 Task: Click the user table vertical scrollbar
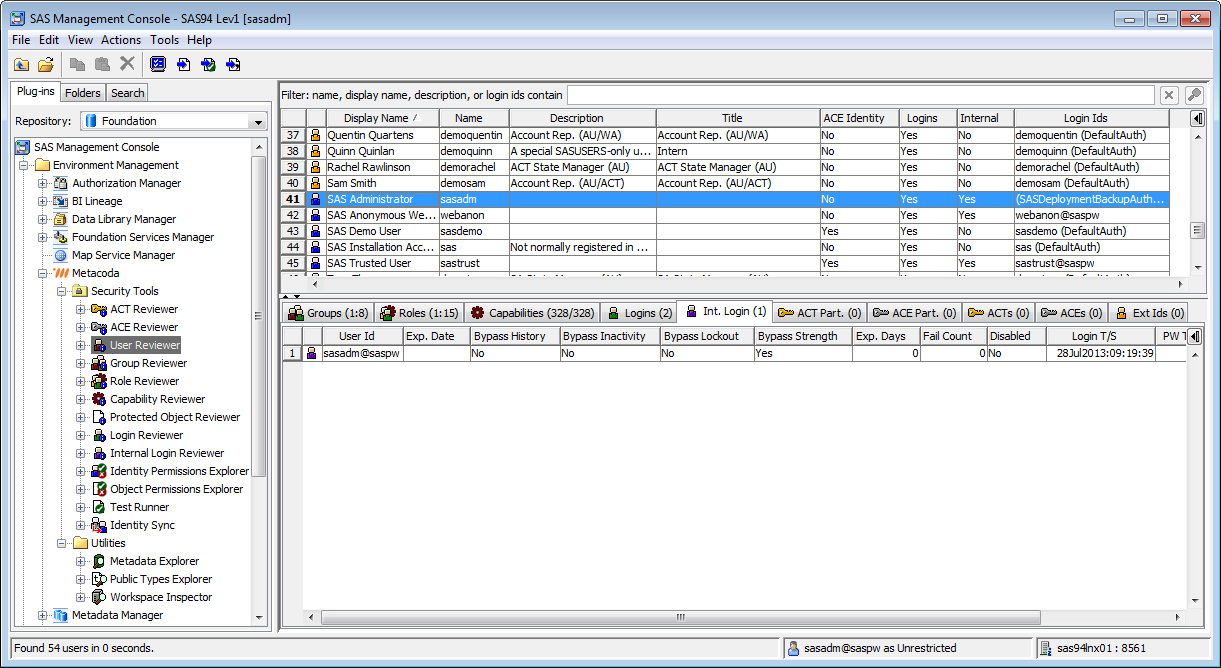pos(1196,200)
